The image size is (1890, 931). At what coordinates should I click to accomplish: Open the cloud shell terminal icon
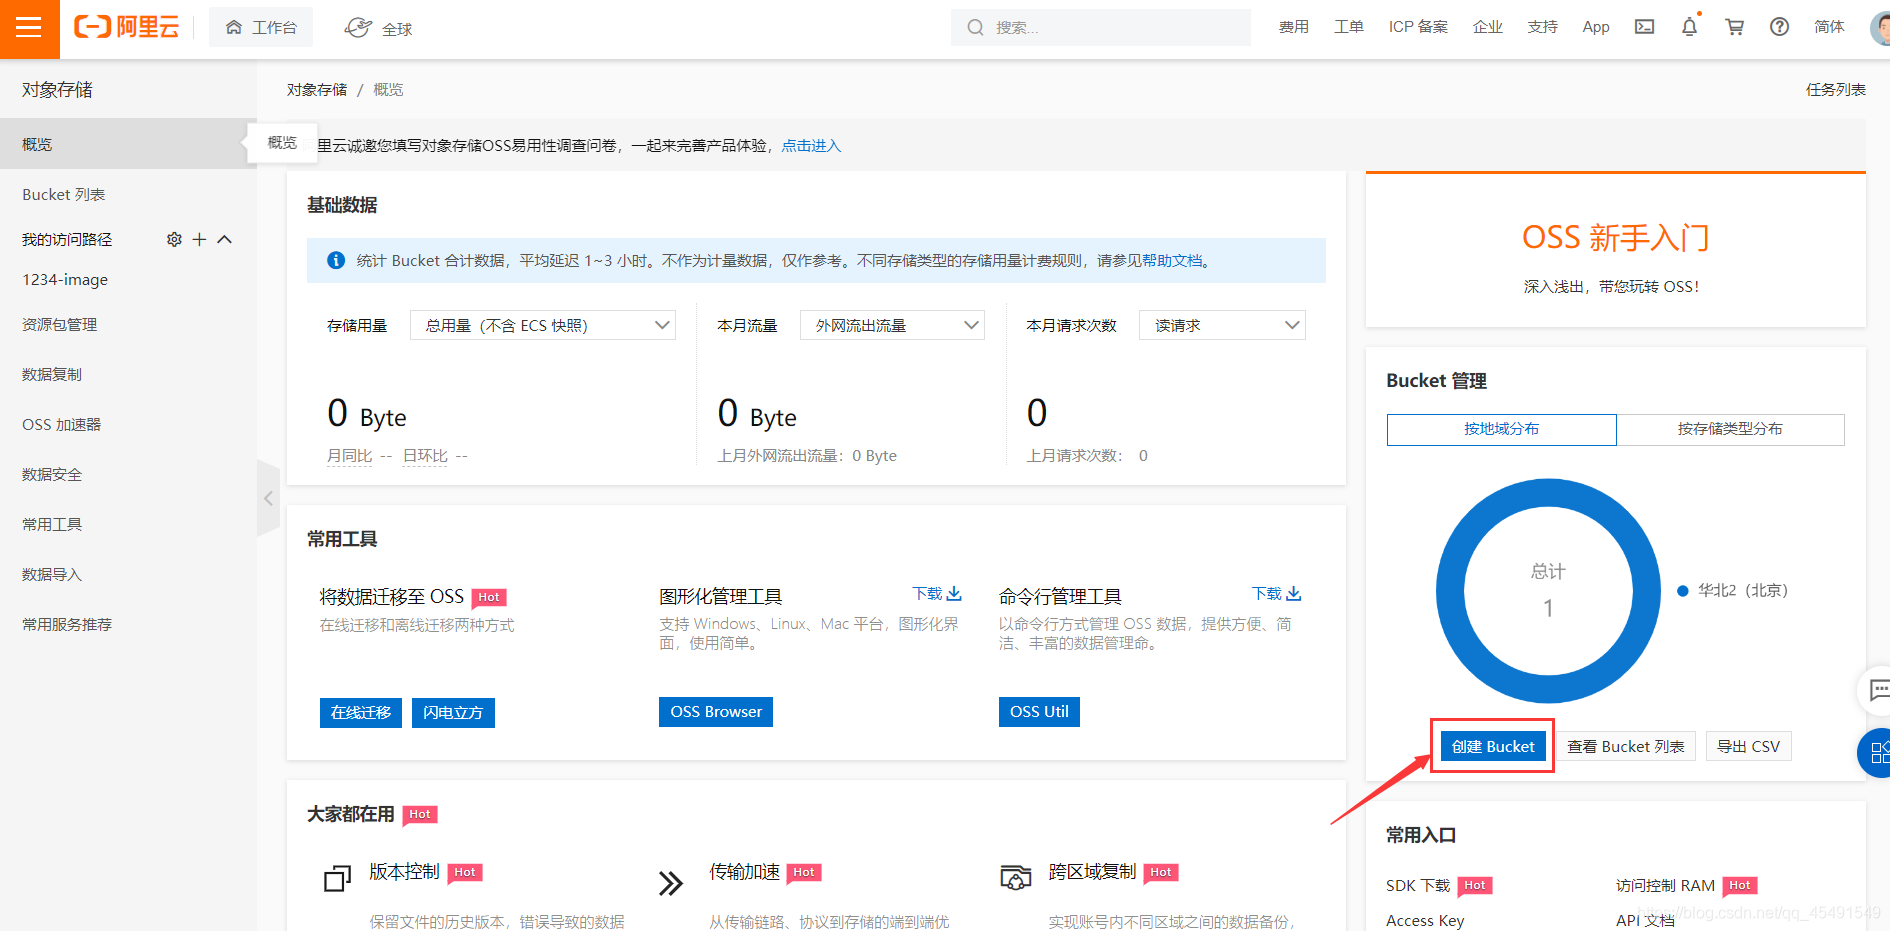1644,27
